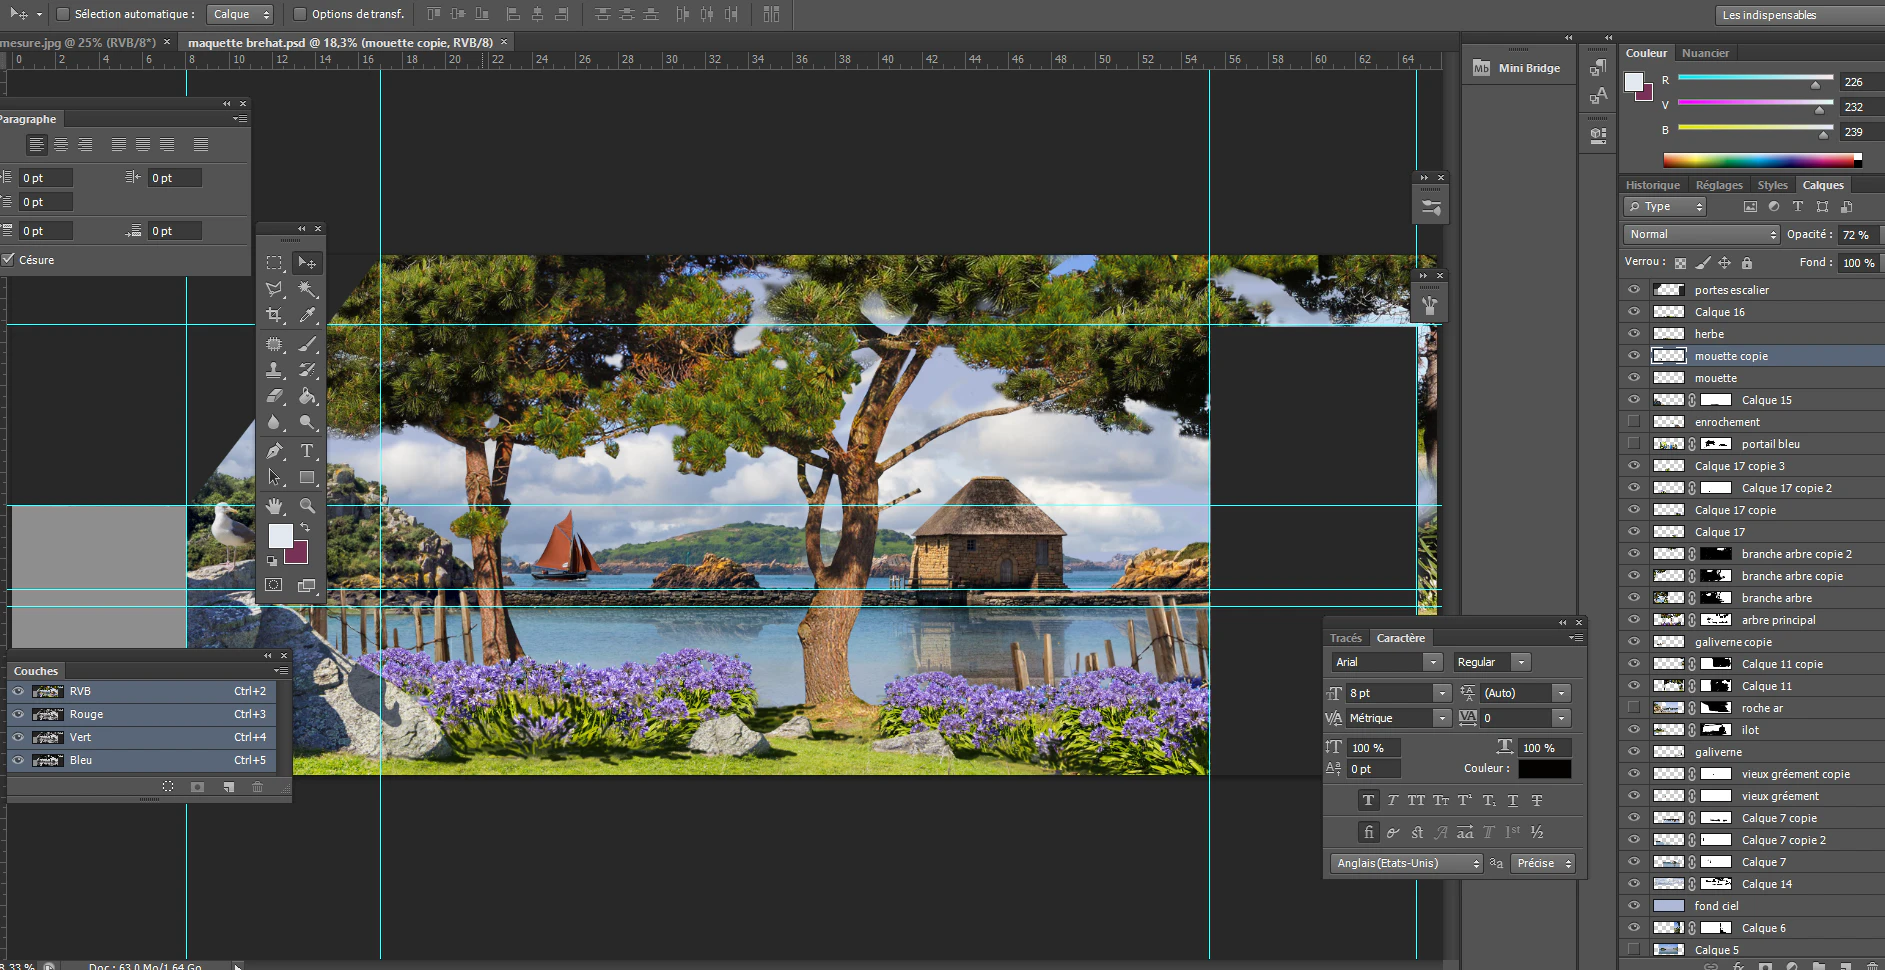Open the Arial font family dropdown

pyautogui.click(x=1386, y=662)
